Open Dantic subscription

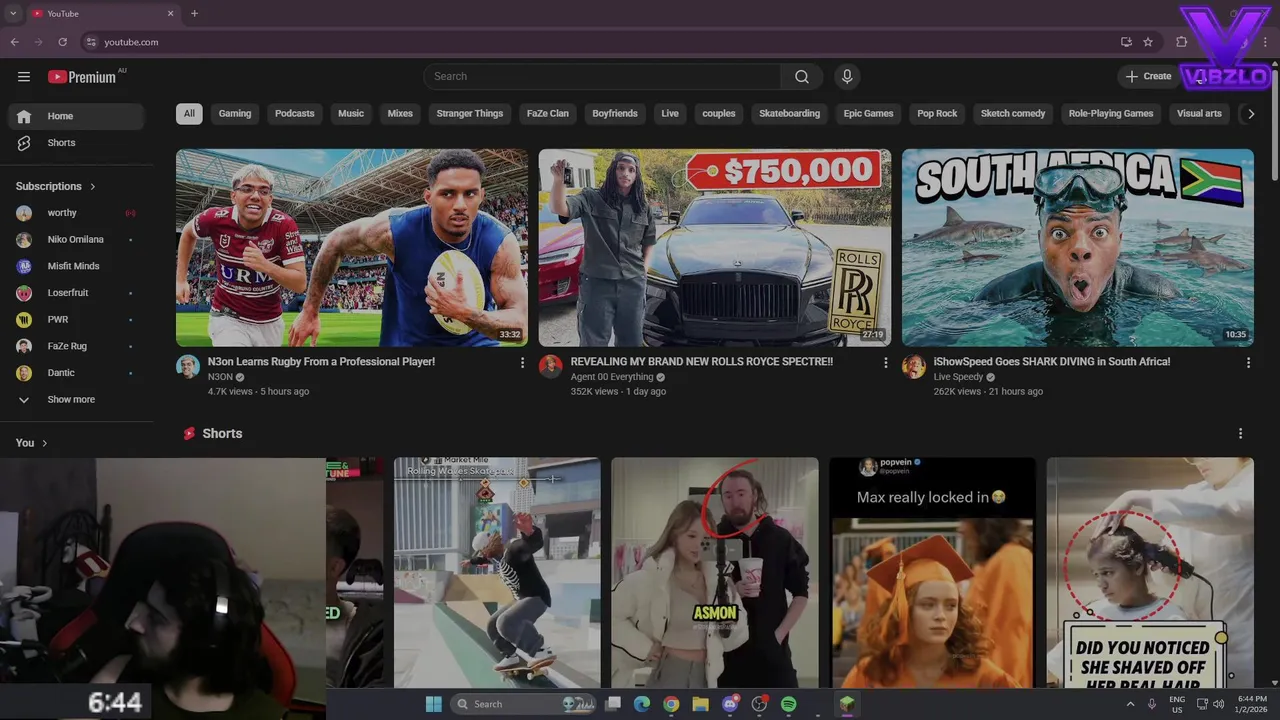[x=76, y=373]
